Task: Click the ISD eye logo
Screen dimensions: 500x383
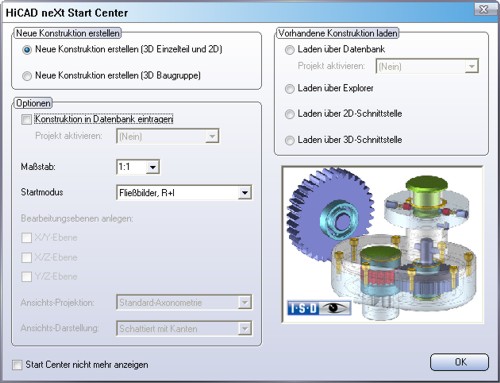Action: tap(319, 308)
